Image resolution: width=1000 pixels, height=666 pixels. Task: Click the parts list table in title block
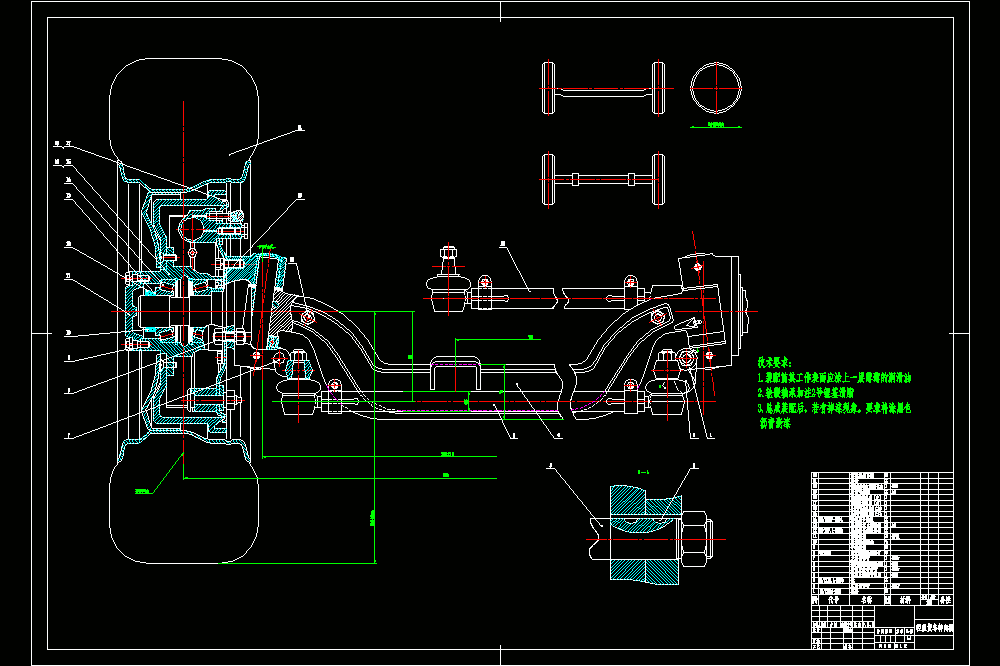[x=882, y=538]
